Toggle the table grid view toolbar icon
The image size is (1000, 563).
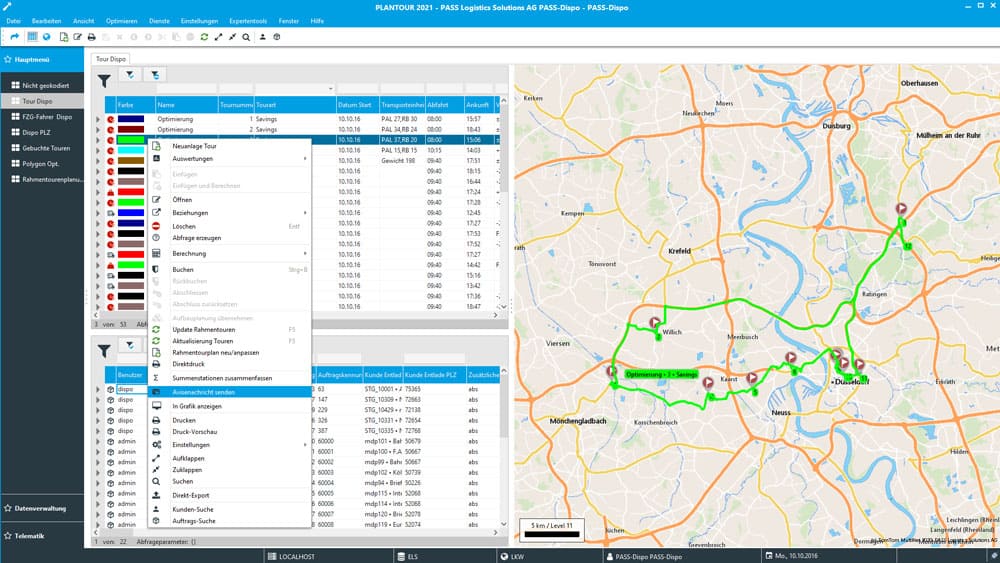tap(32, 37)
